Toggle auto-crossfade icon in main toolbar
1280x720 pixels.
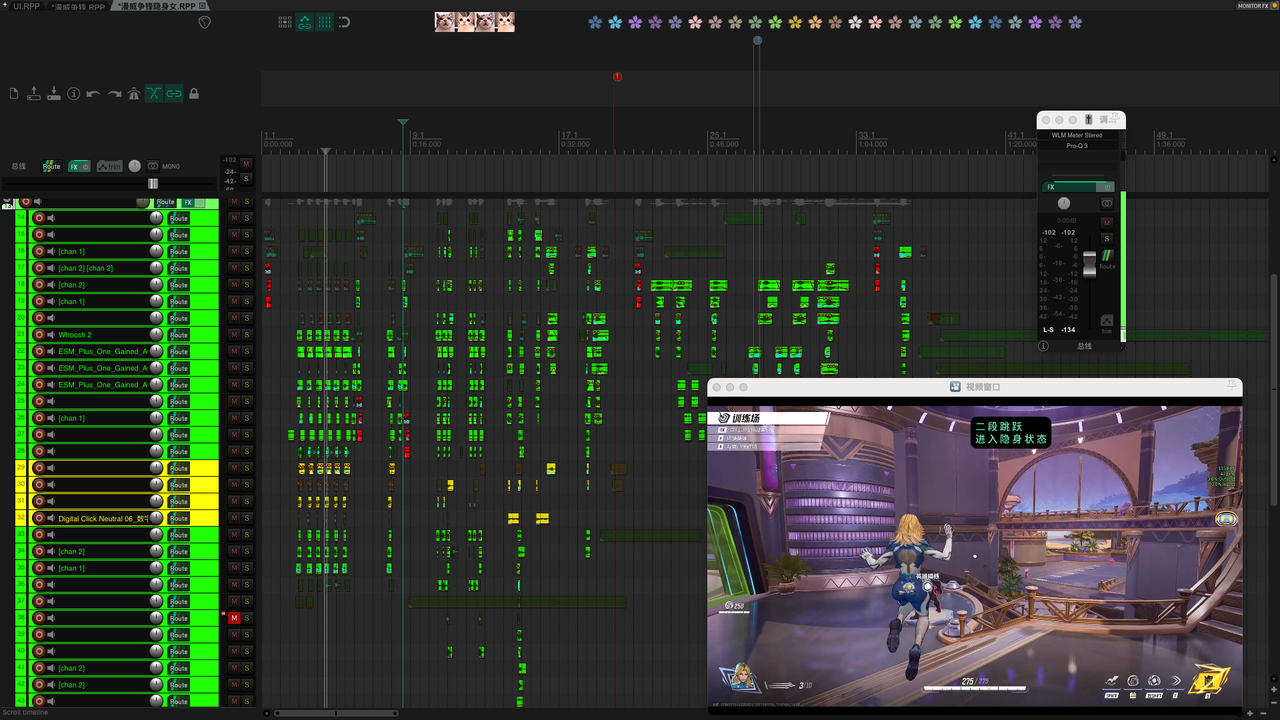(x=154, y=94)
